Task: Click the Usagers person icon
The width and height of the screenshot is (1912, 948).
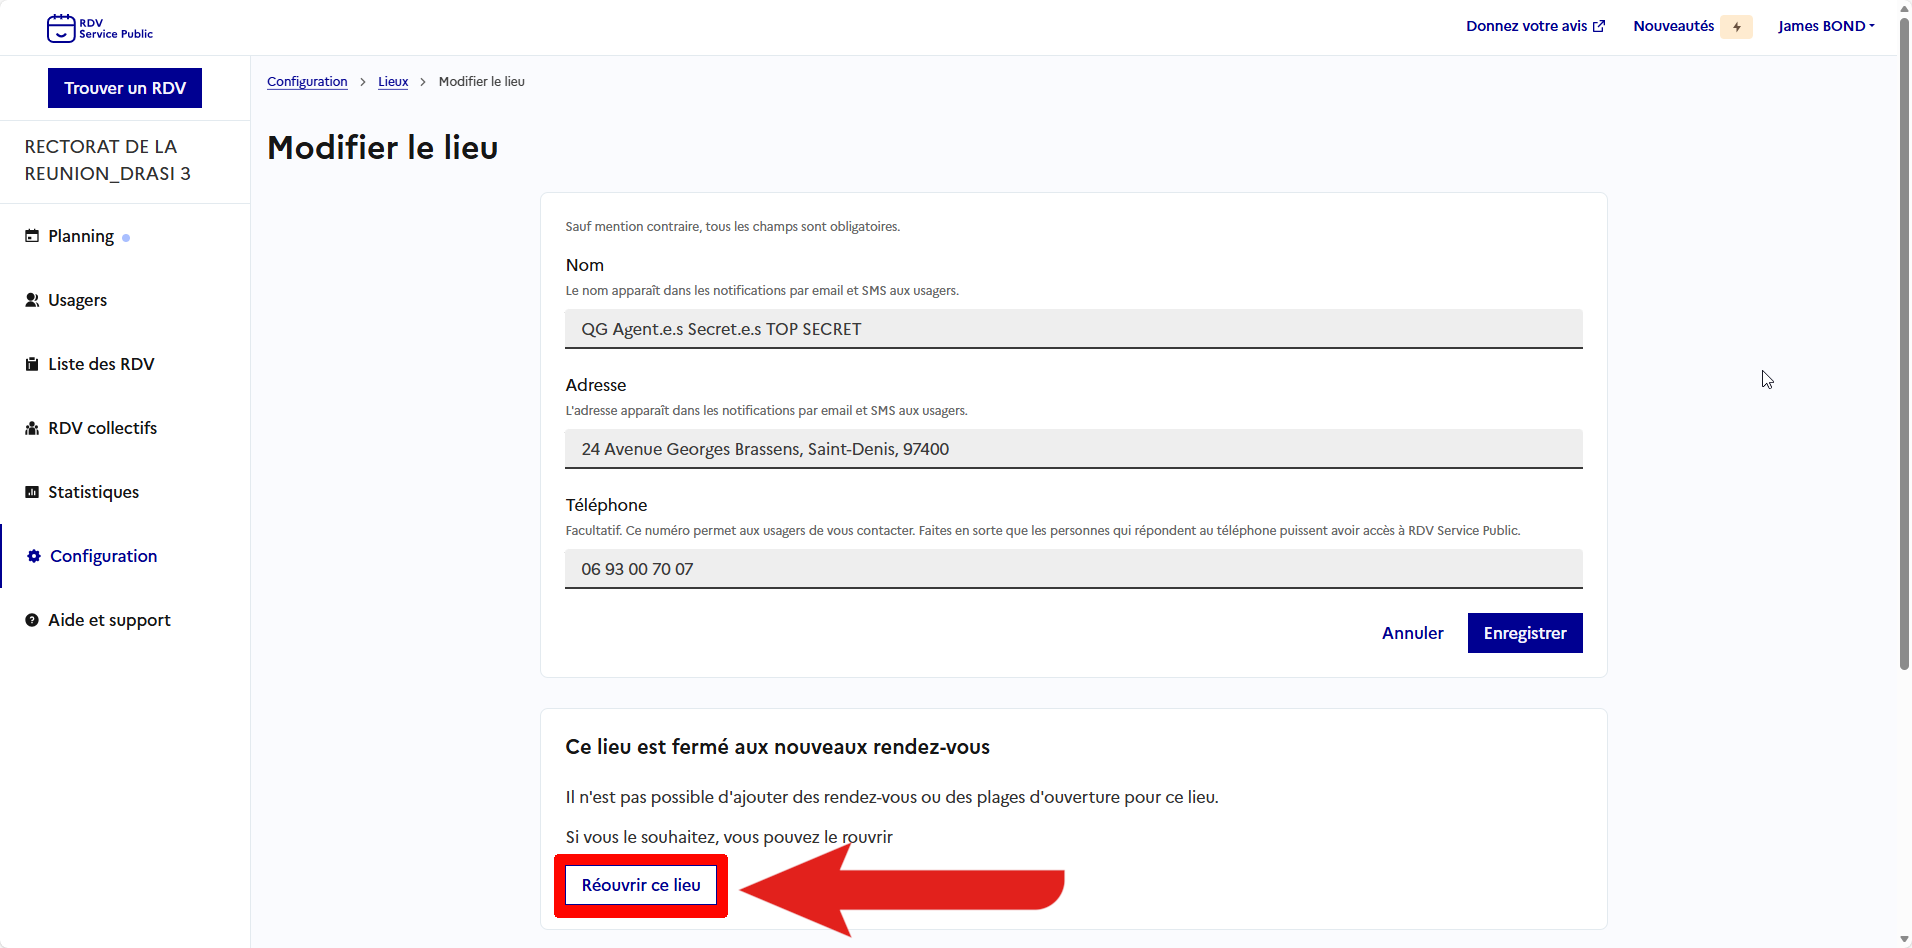Action: tap(32, 300)
